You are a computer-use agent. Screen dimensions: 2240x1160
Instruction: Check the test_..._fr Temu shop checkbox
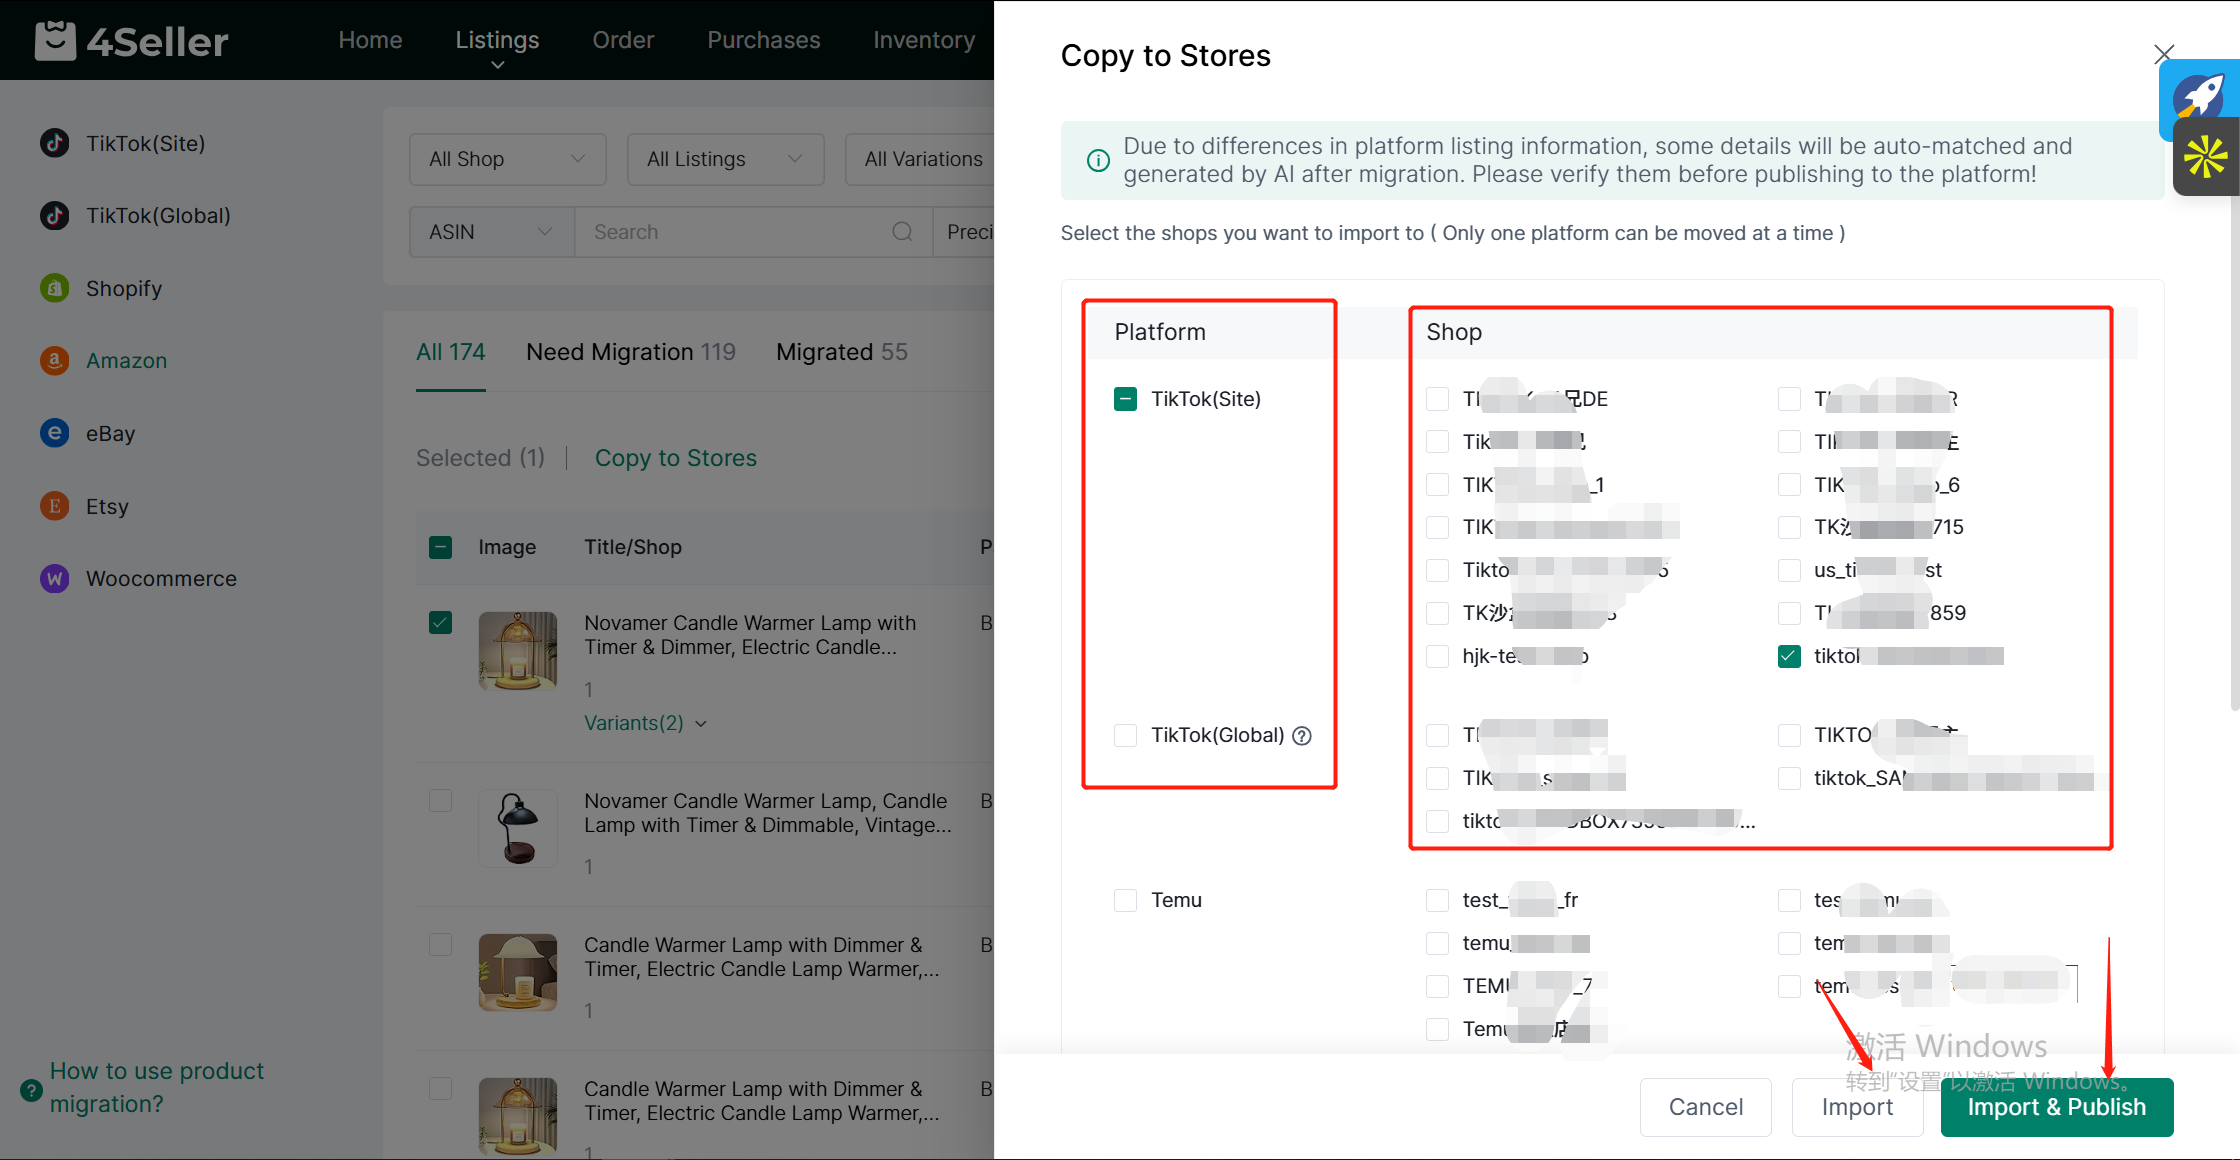tap(1437, 900)
